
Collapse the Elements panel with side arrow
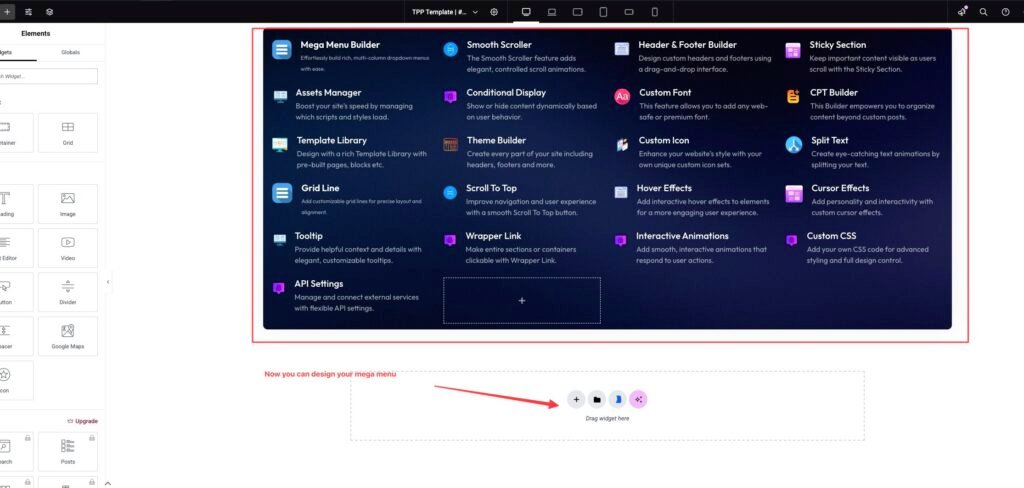(x=108, y=282)
